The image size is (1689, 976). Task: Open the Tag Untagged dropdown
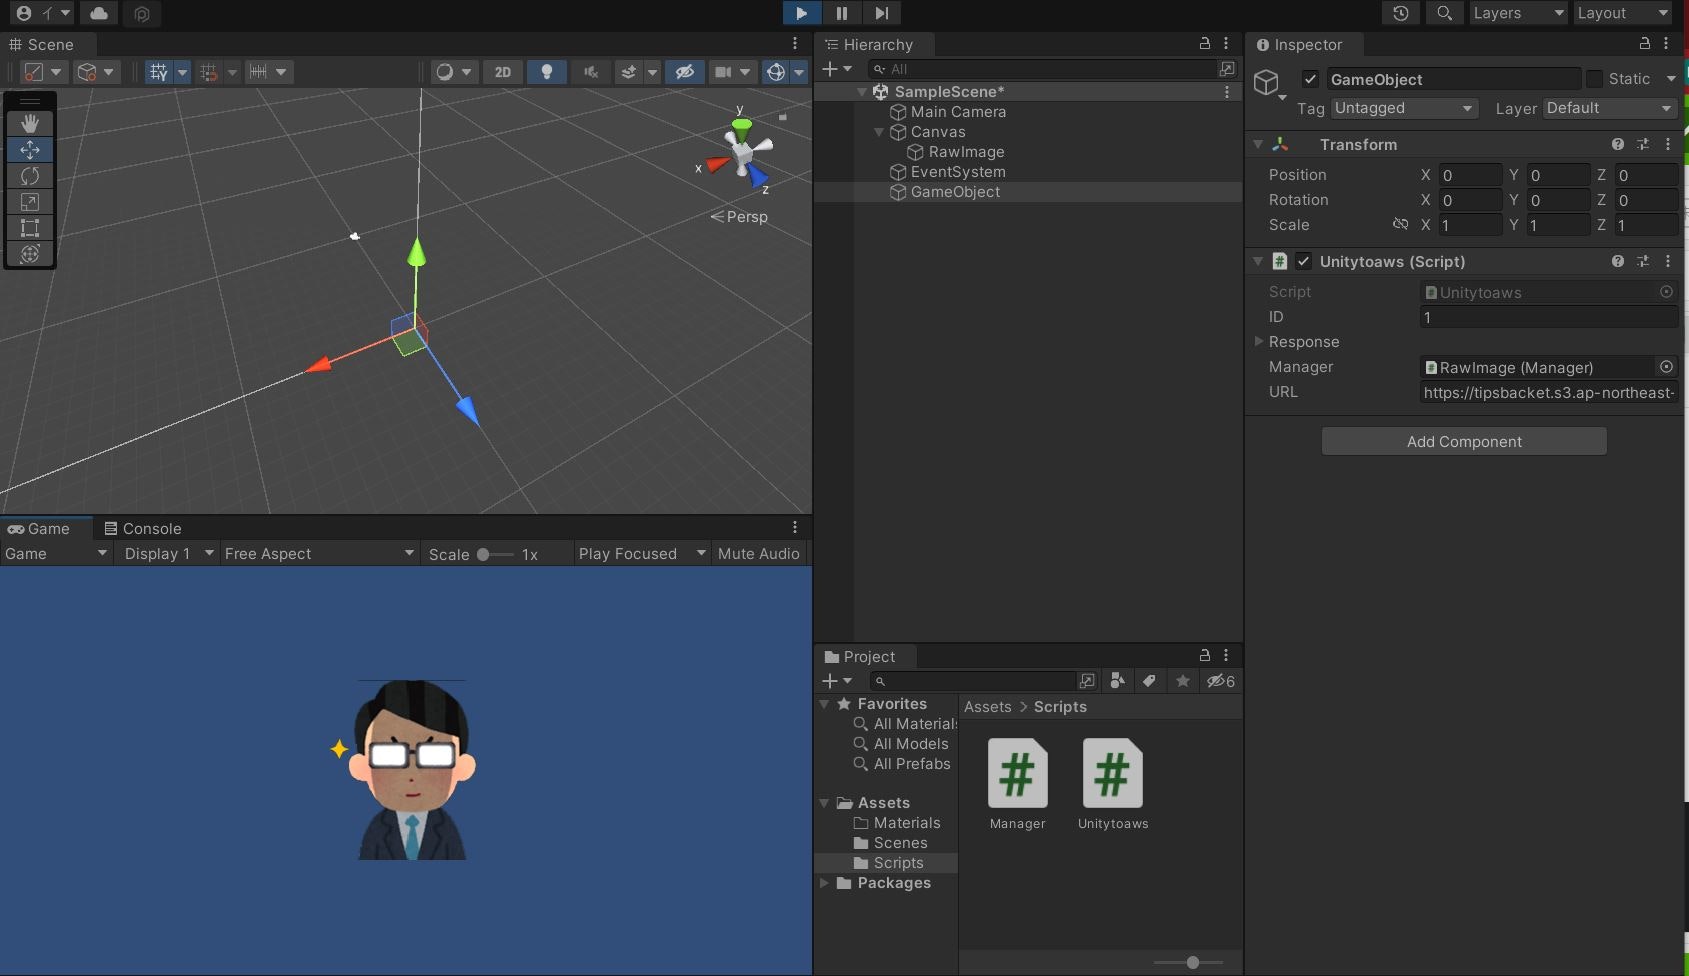click(x=1404, y=108)
